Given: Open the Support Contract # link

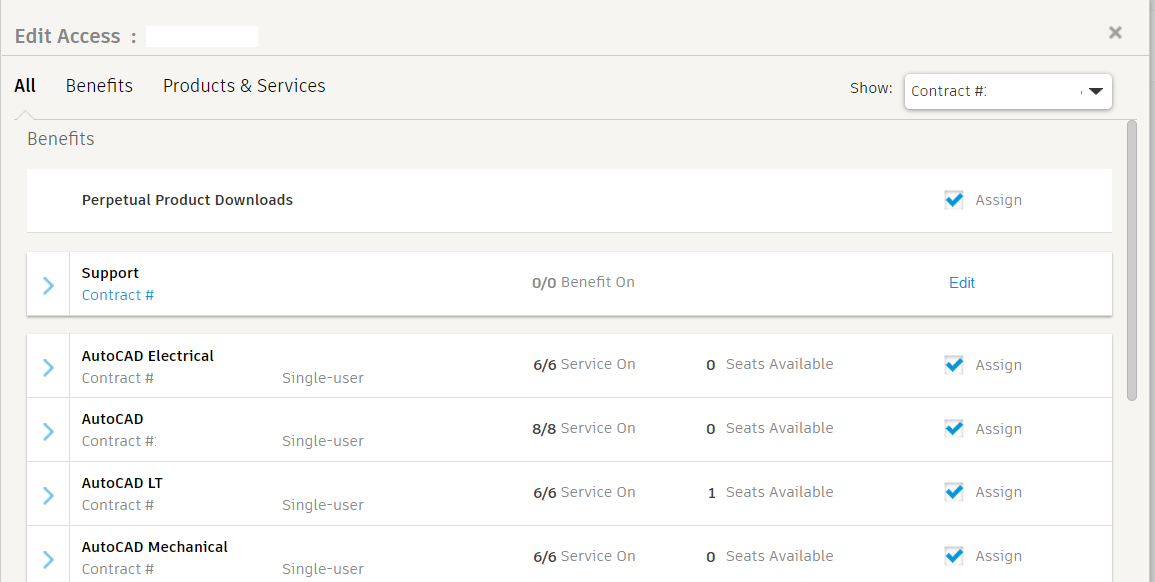Looking at the screenshot, I should click(118, 295).
